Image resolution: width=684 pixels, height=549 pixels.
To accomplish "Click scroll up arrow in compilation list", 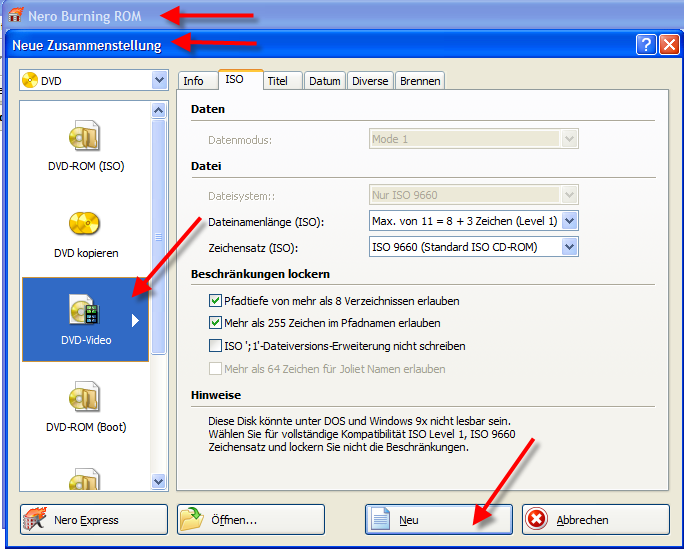I will coord(158,110).
